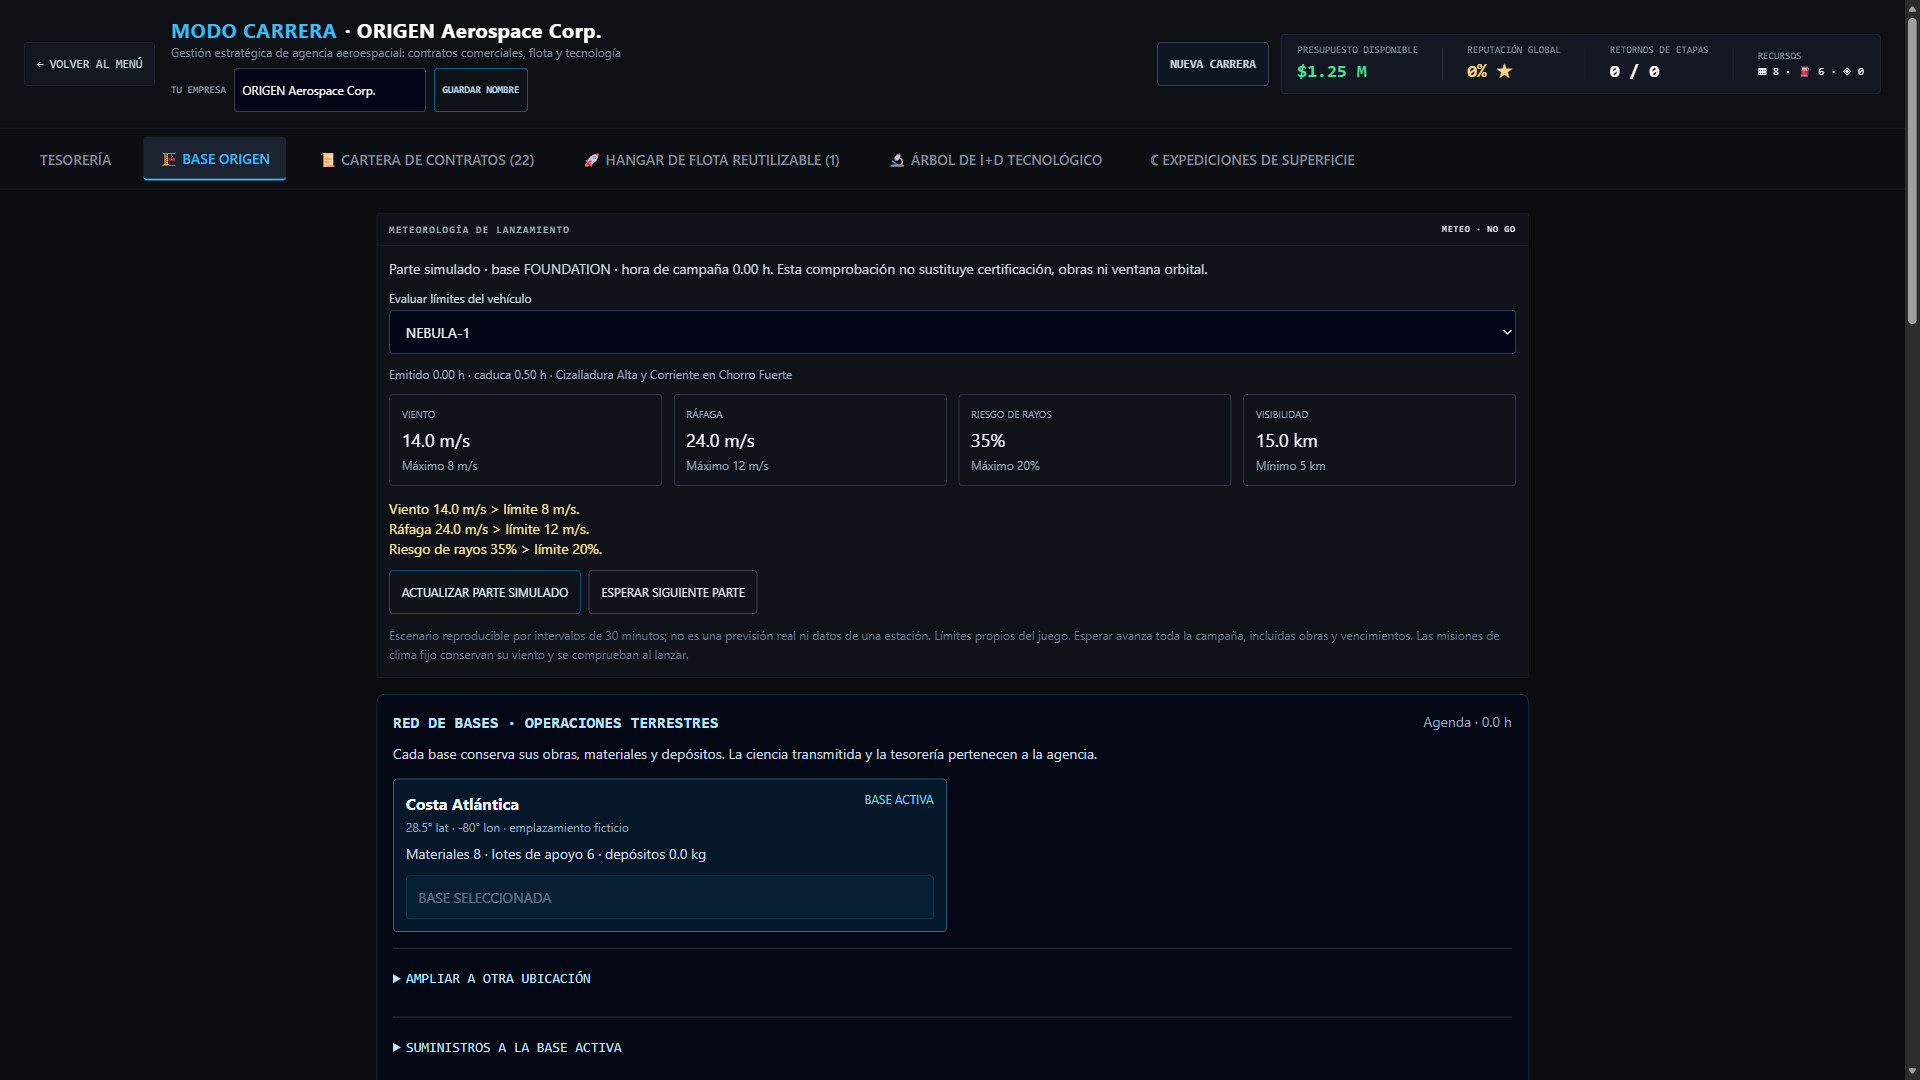Click the Retornos de Etapas 0 / 0 value
The image size is (1920, 1080).
1634,72
